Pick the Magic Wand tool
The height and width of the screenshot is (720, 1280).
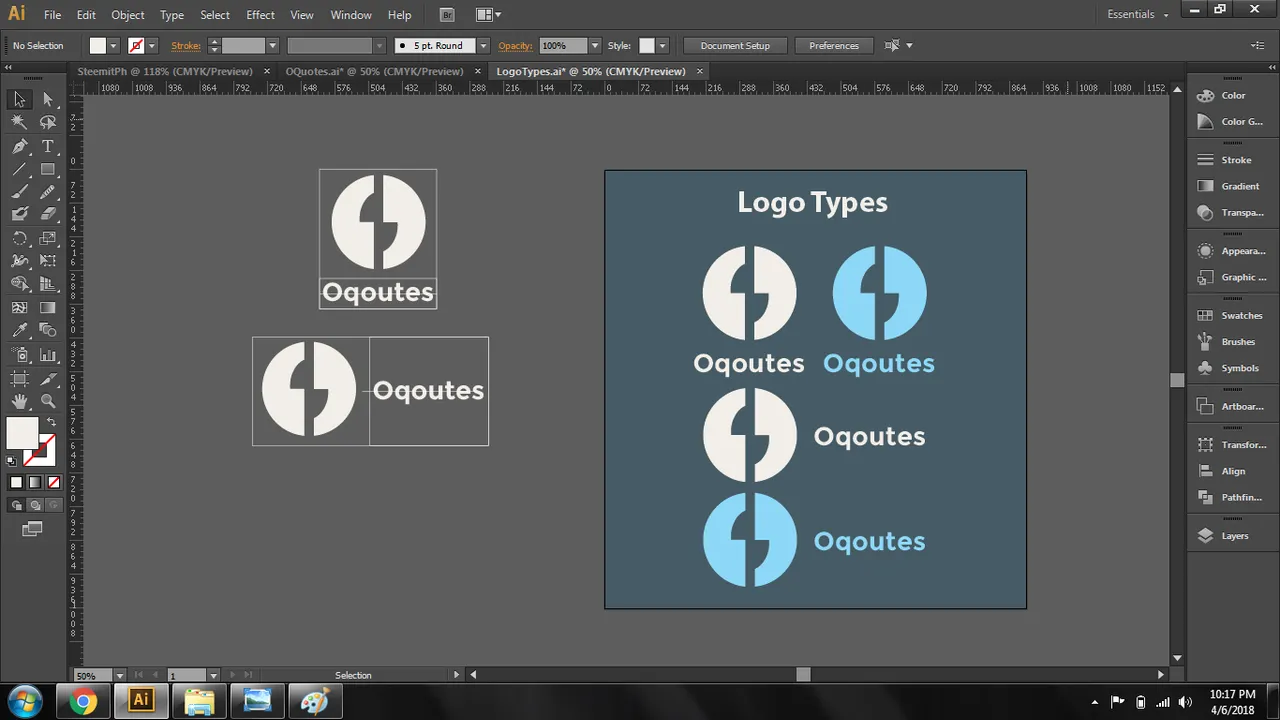tap(19, 122)
